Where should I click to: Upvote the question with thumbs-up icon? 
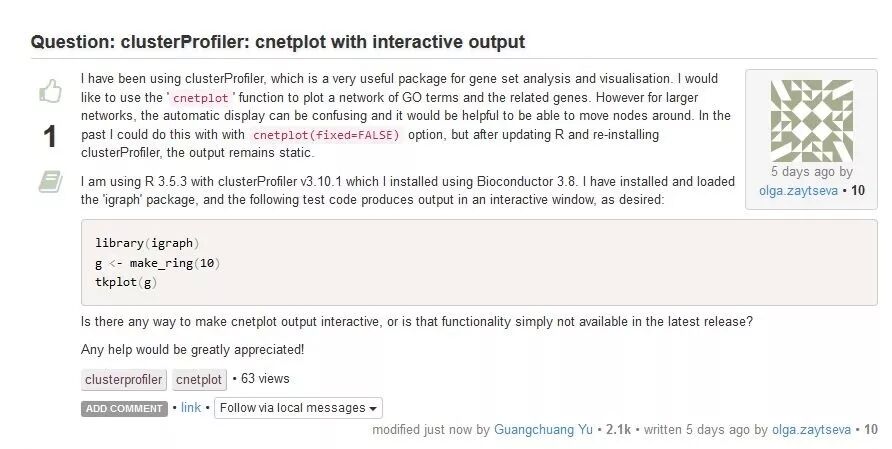coord(50,92)
